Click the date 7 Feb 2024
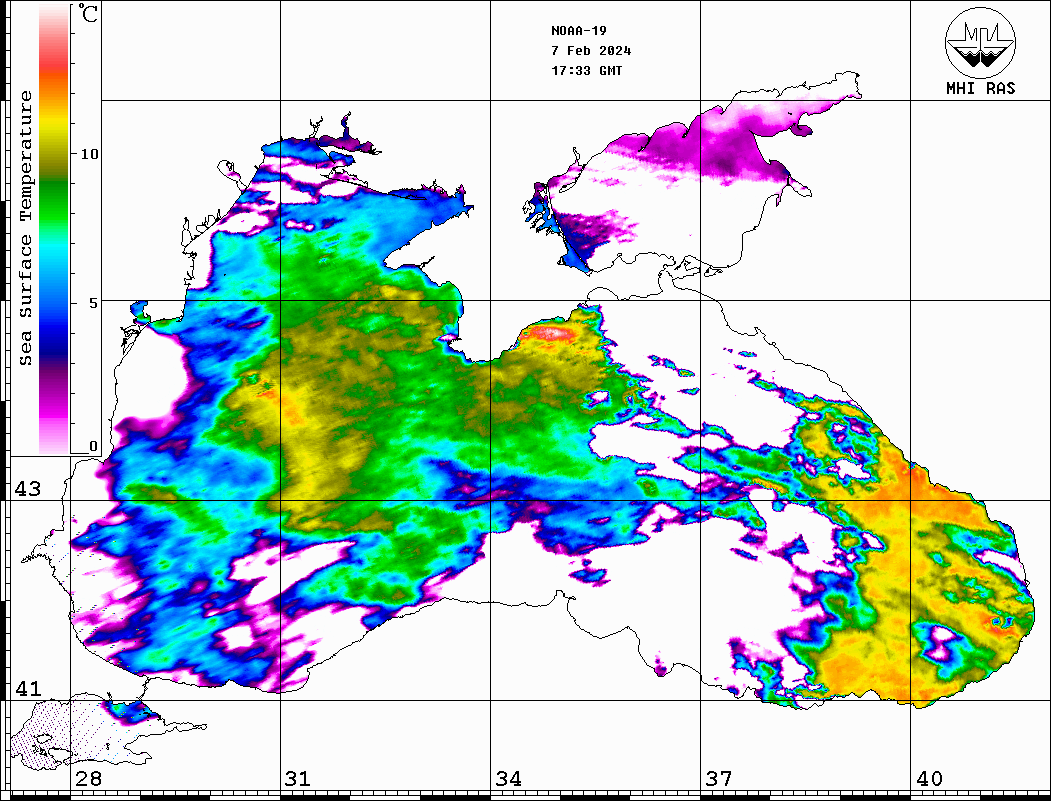The width and height of the screenshot is (1051, 801). [x=591, y=51]
